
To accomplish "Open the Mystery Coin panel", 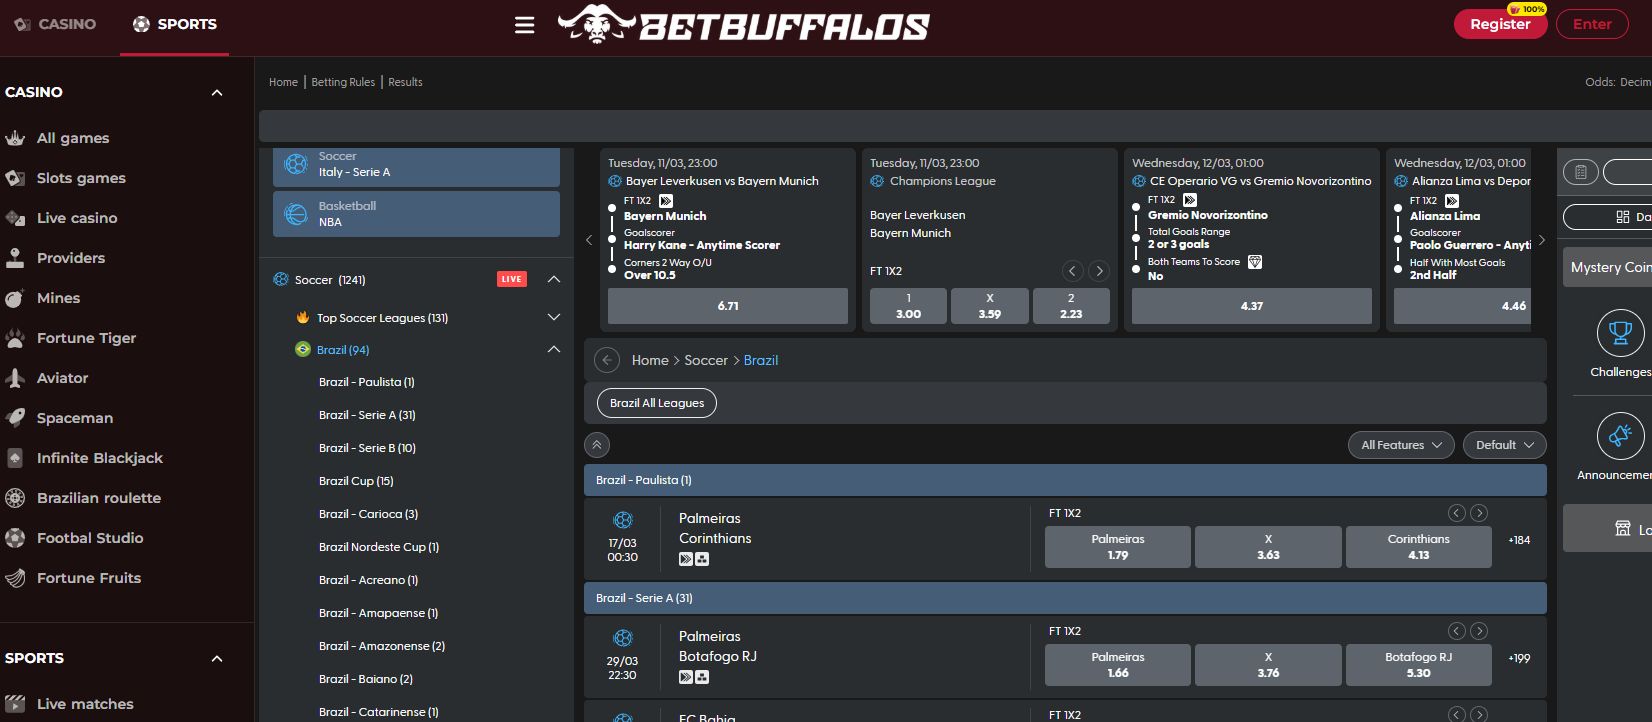I will click(1607, 267).
